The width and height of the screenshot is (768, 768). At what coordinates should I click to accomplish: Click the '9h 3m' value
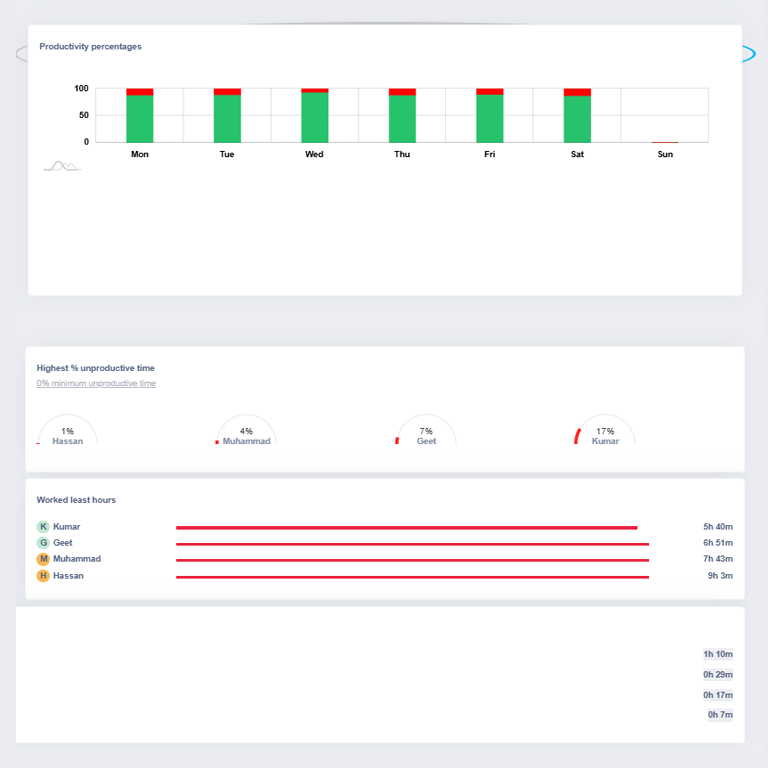tap(720, 576)
